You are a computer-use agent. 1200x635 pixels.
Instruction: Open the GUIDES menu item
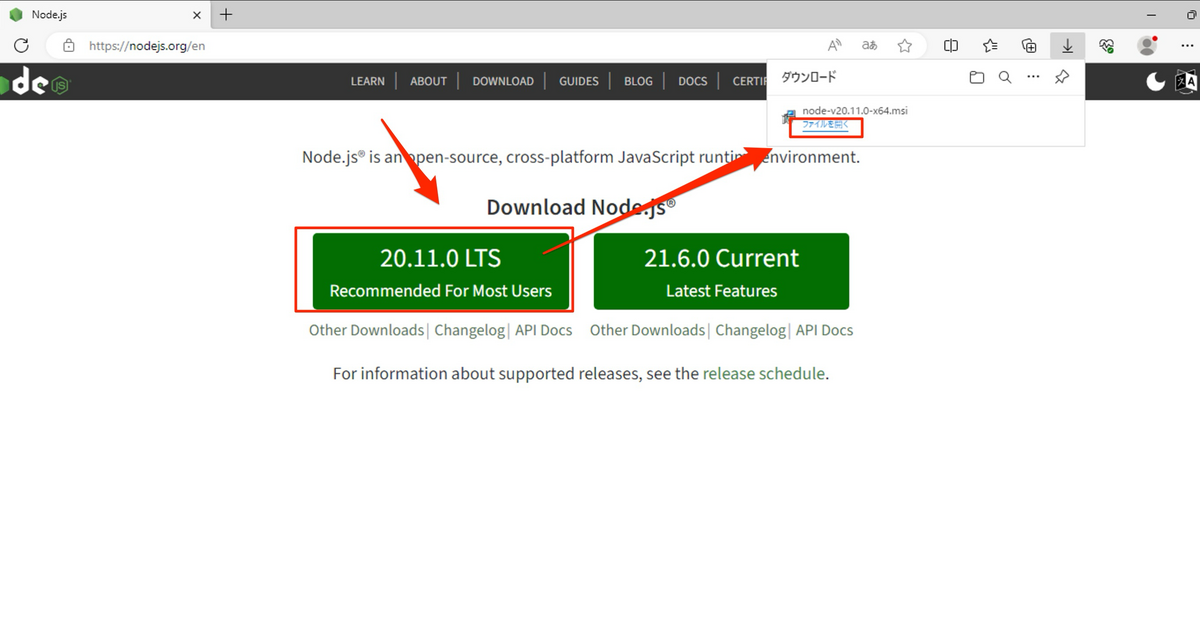(x=579, y=81)
